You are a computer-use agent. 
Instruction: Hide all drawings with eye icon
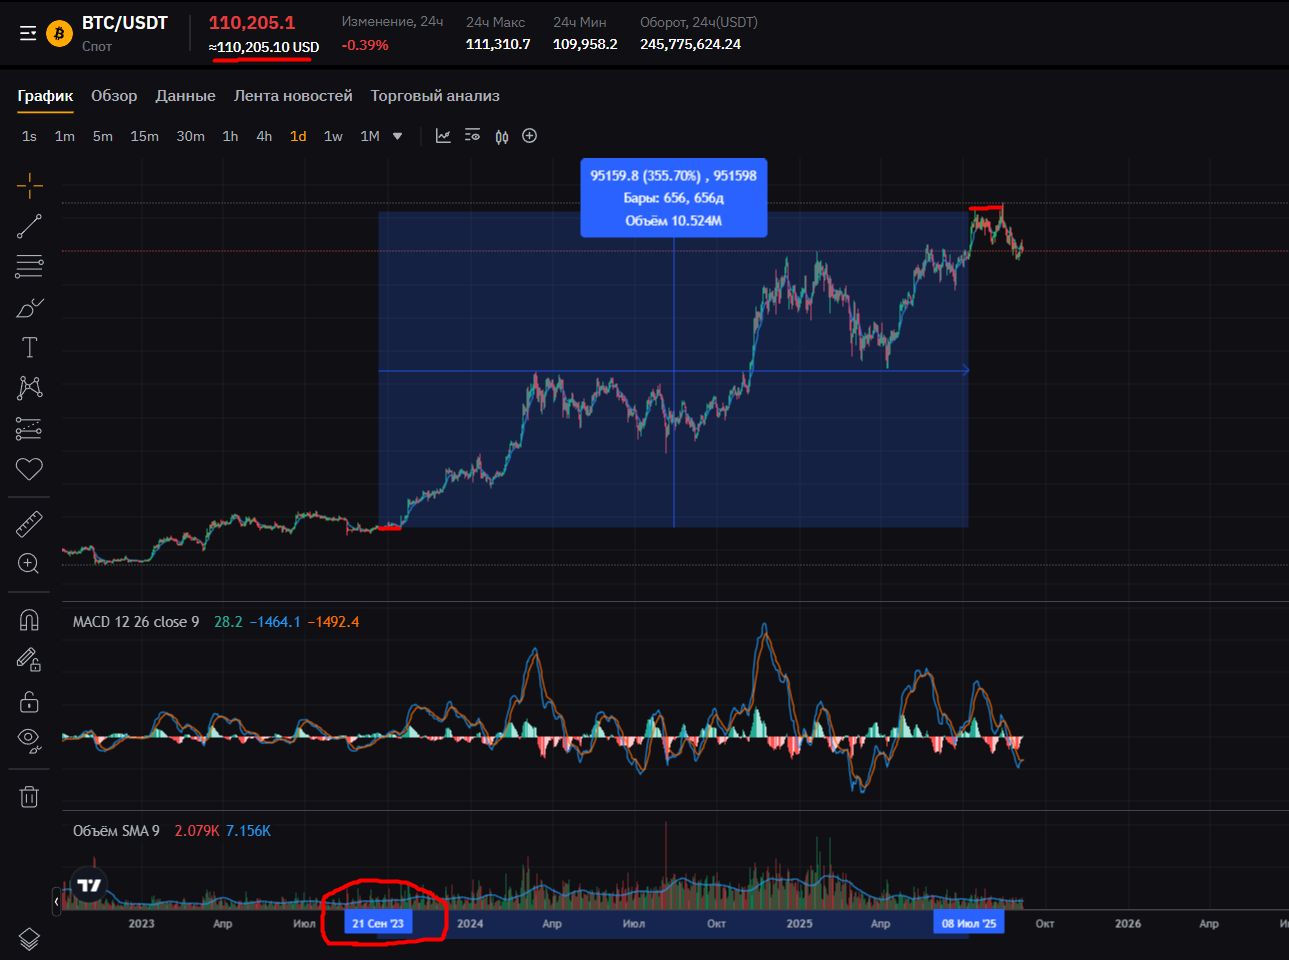tap(29, 741)
